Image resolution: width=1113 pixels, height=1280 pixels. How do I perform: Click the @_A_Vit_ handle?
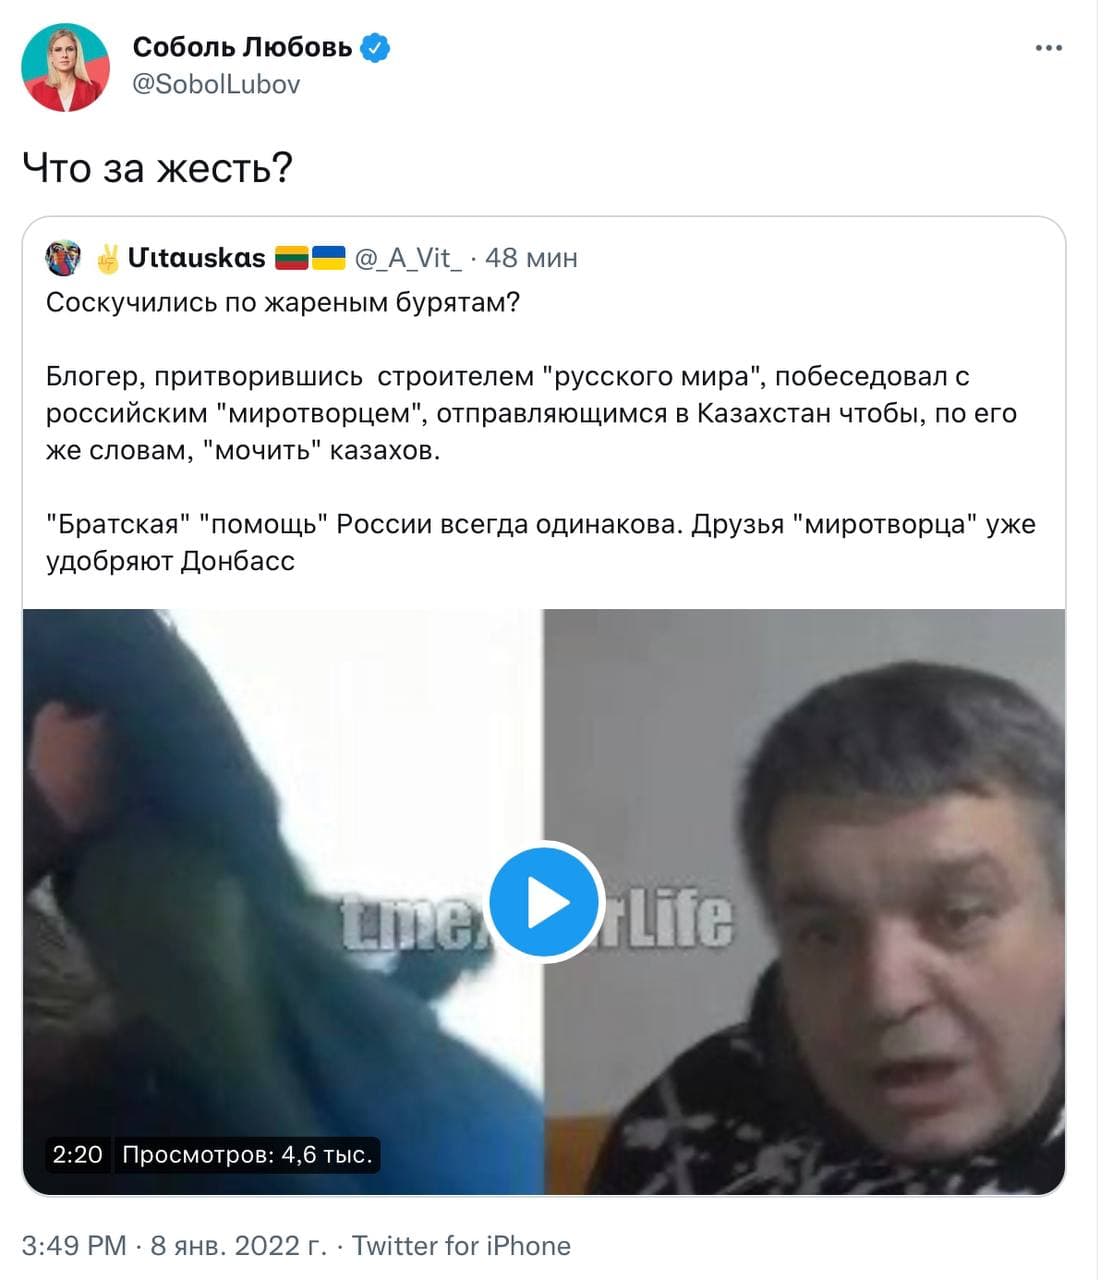pyautogui.click(x=408, y=258)
